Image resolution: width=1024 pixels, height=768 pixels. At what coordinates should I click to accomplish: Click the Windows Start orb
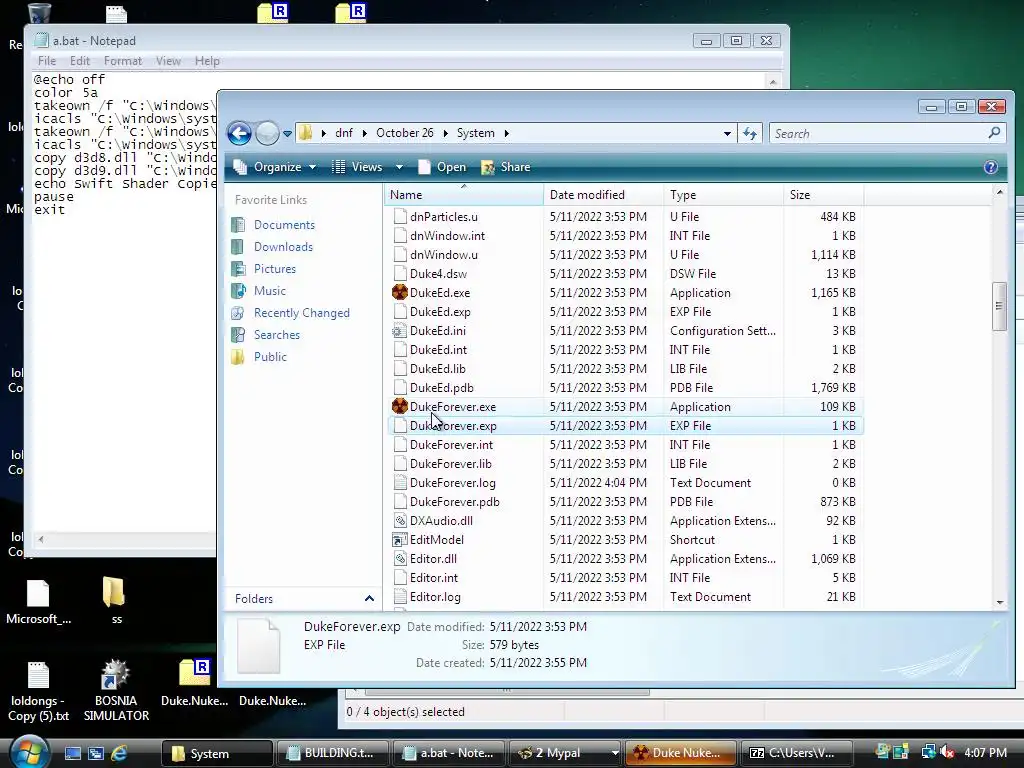coord(28,752)
